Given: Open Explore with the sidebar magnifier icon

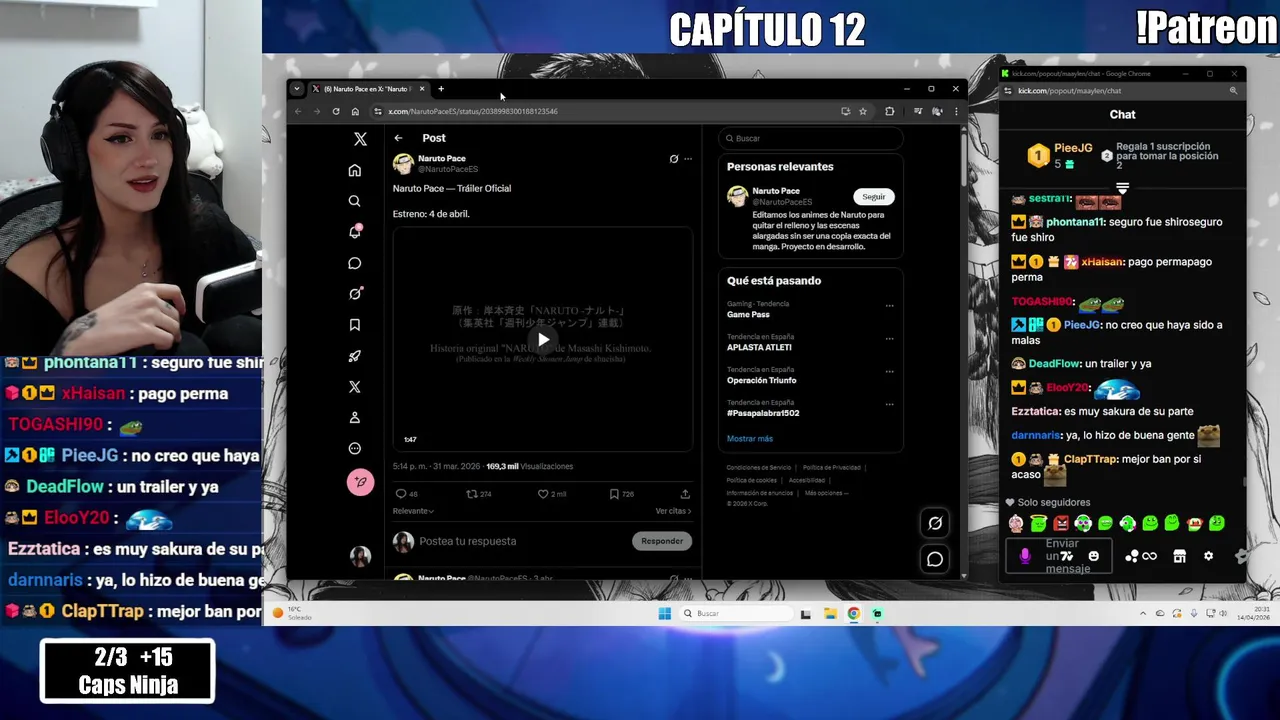Looking at the screenshot, I should click(354, 201).
